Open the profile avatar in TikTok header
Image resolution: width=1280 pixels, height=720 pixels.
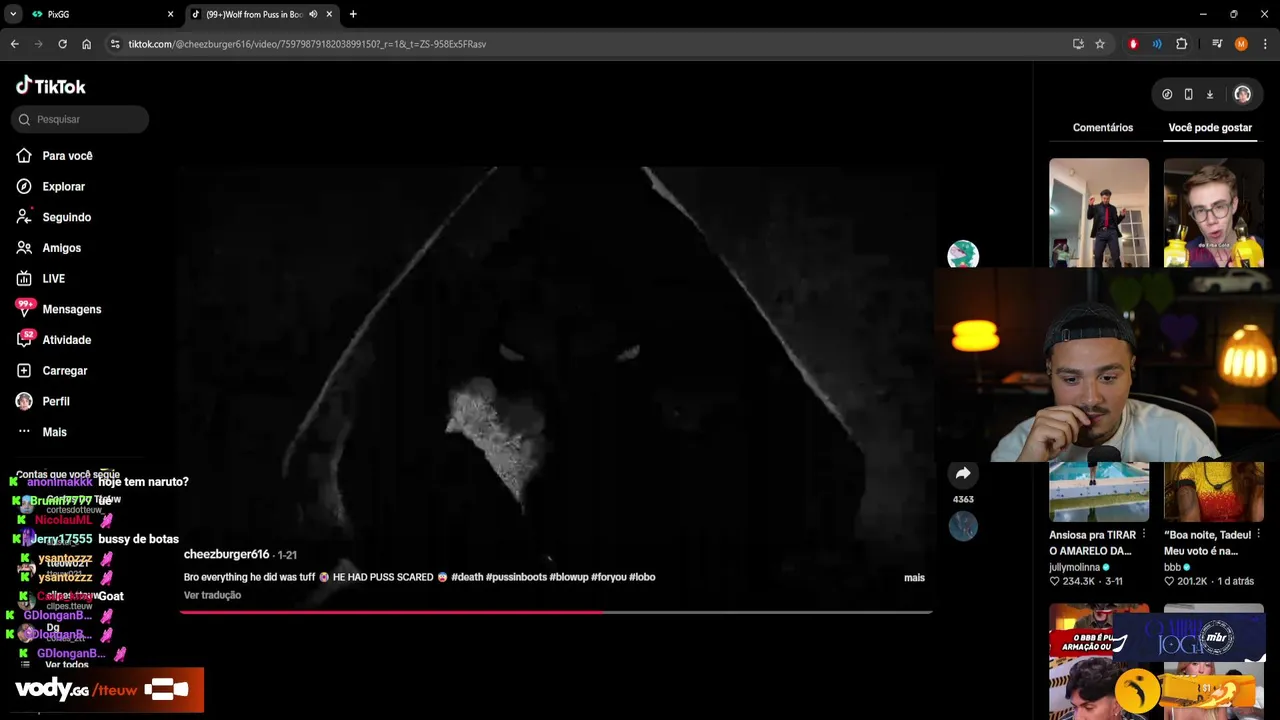tap(1242, 94)
